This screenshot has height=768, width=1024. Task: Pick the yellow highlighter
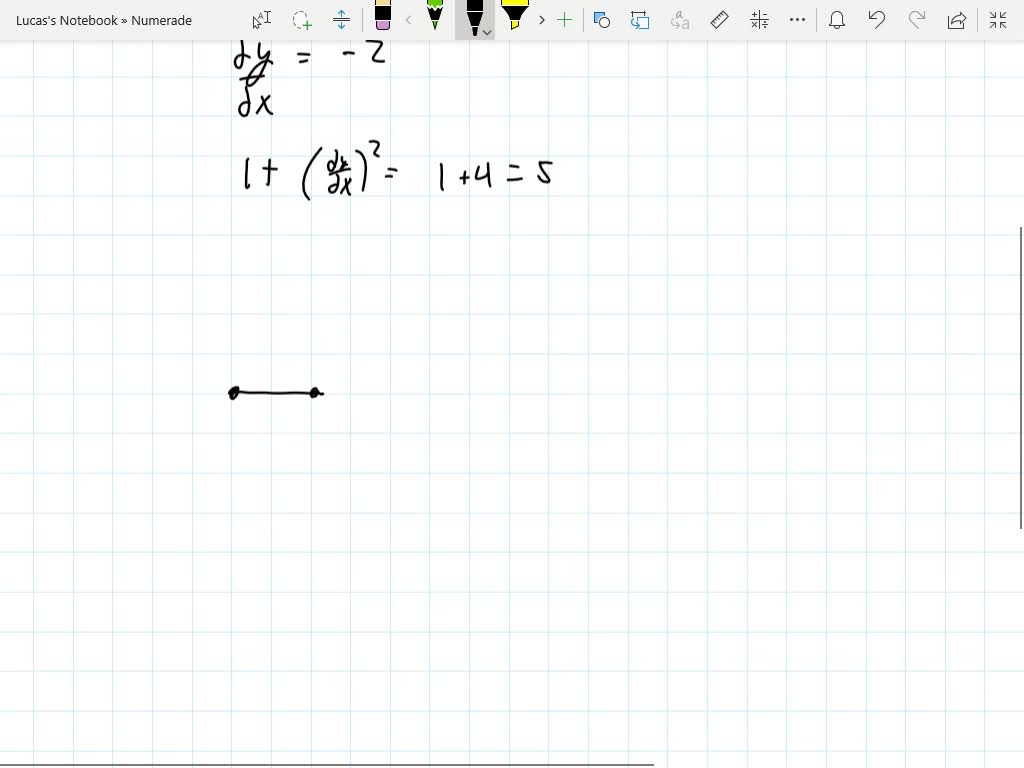click(x=513, y=20)
